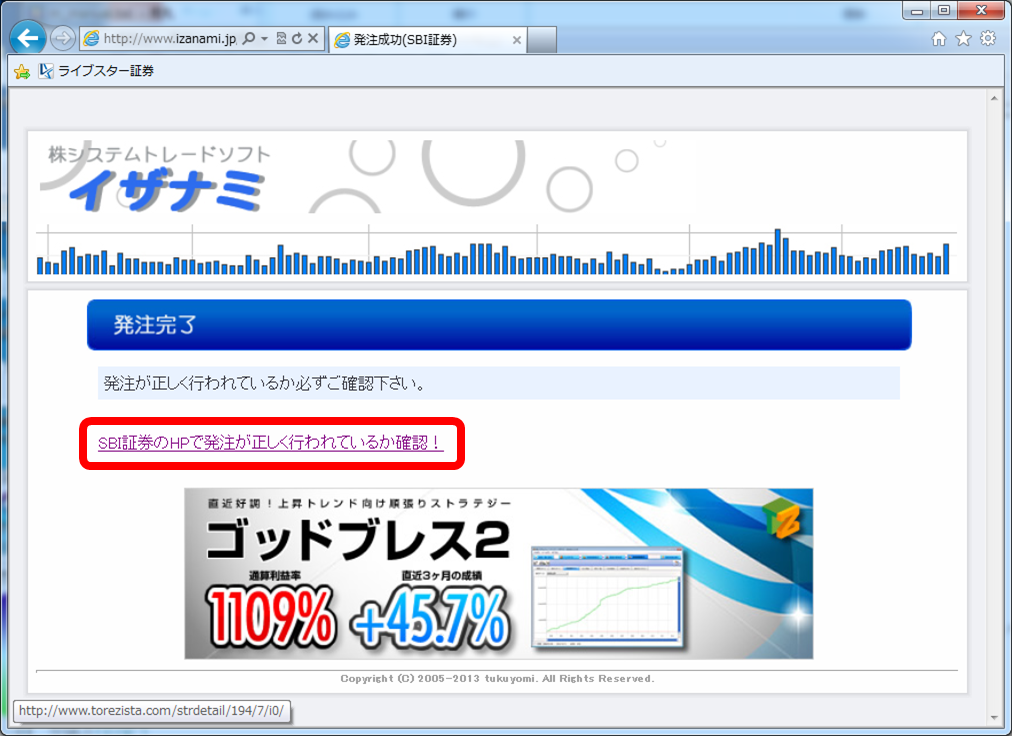The height and width of the screenshot is (736, 1012).
Task: Click the browser Forward arrow button
Action: (63, 39)
